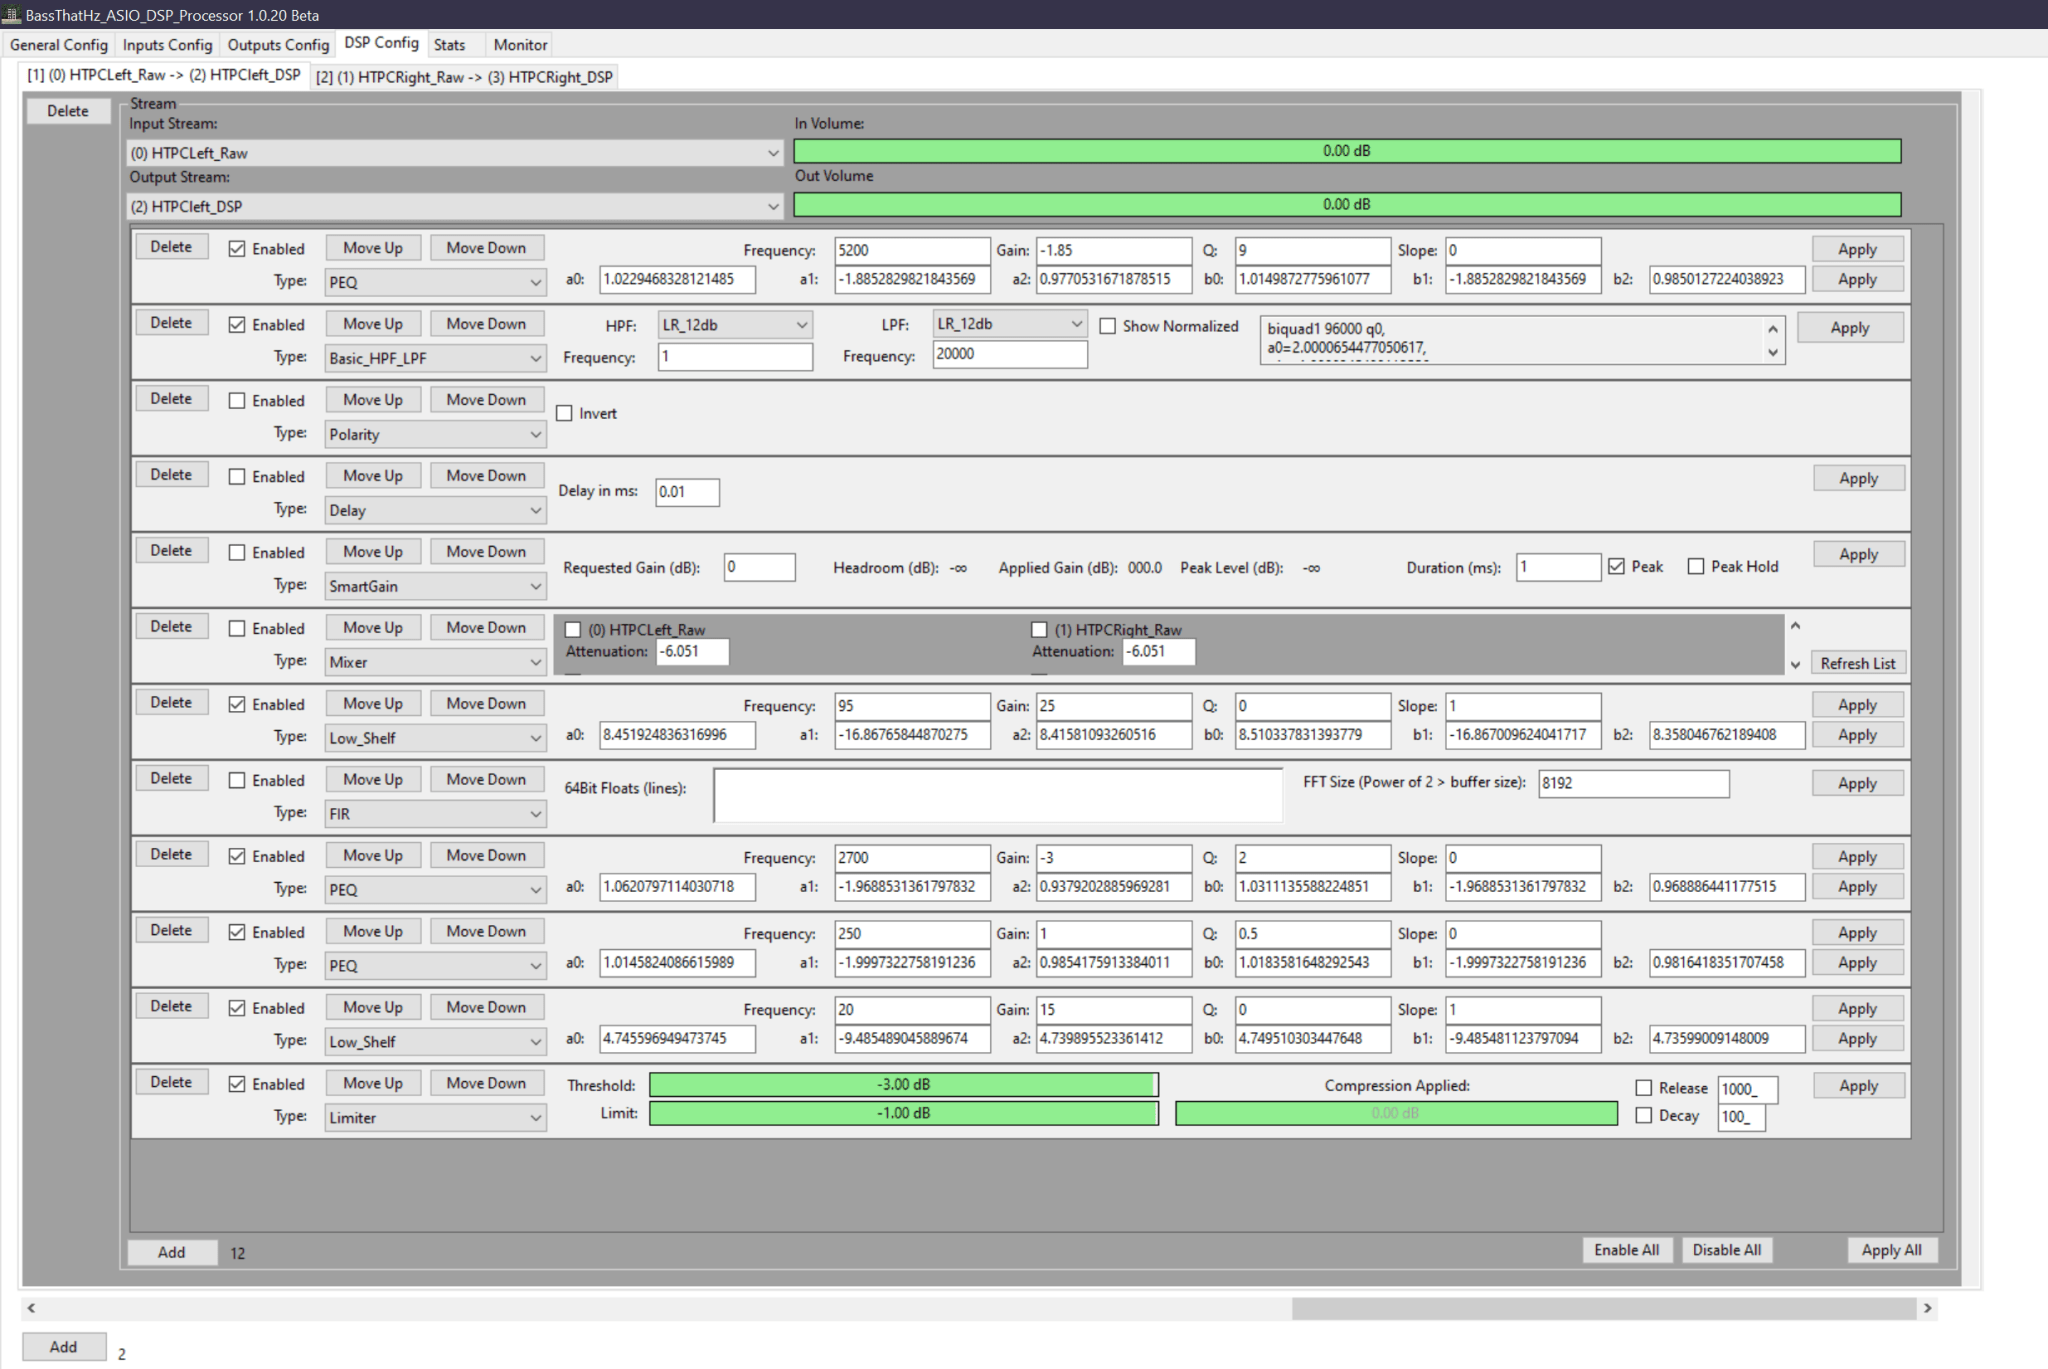Viewport: 2048px width, 1369px height.
Task: Toggle the Peak checkbox in SmartGain
Action: click(1617, 566)
